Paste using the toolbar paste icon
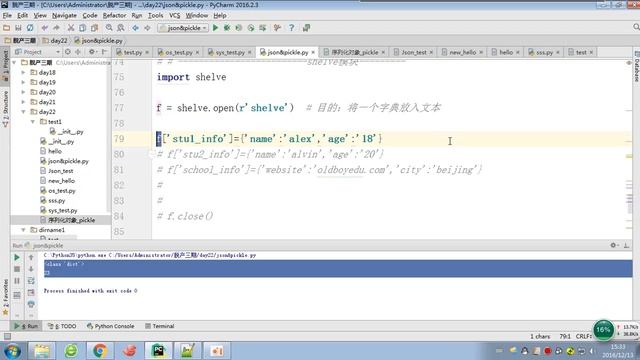640x360 pixels. click(x=94, y=28)
